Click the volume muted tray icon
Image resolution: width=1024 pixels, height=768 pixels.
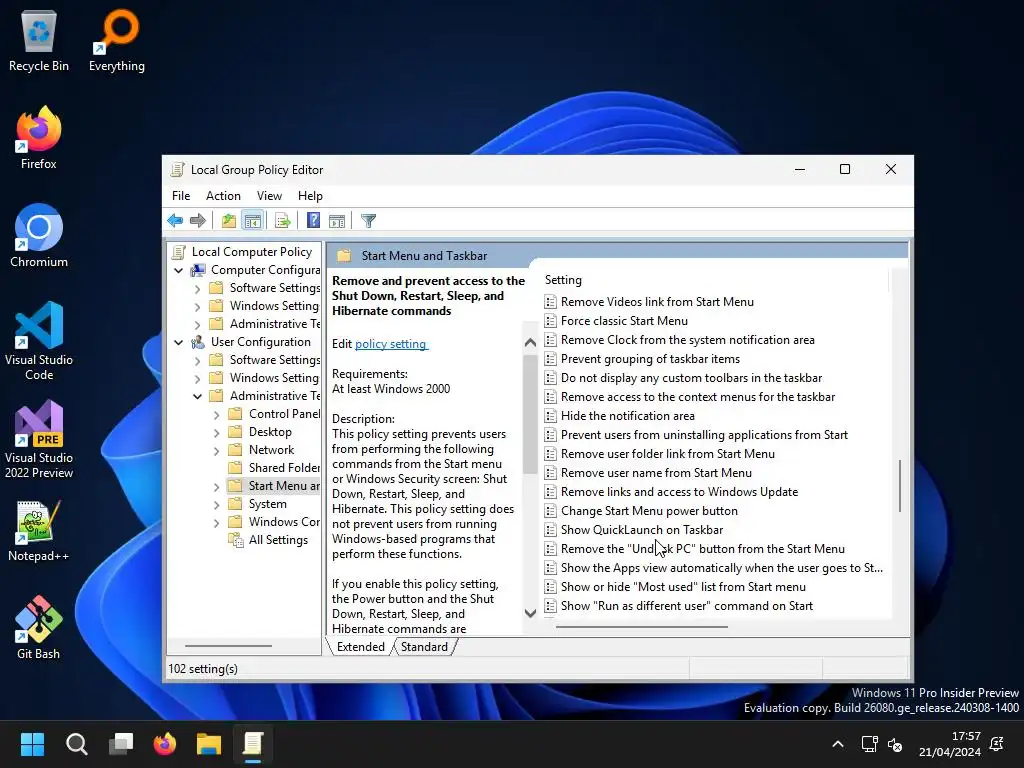[895, 744]
